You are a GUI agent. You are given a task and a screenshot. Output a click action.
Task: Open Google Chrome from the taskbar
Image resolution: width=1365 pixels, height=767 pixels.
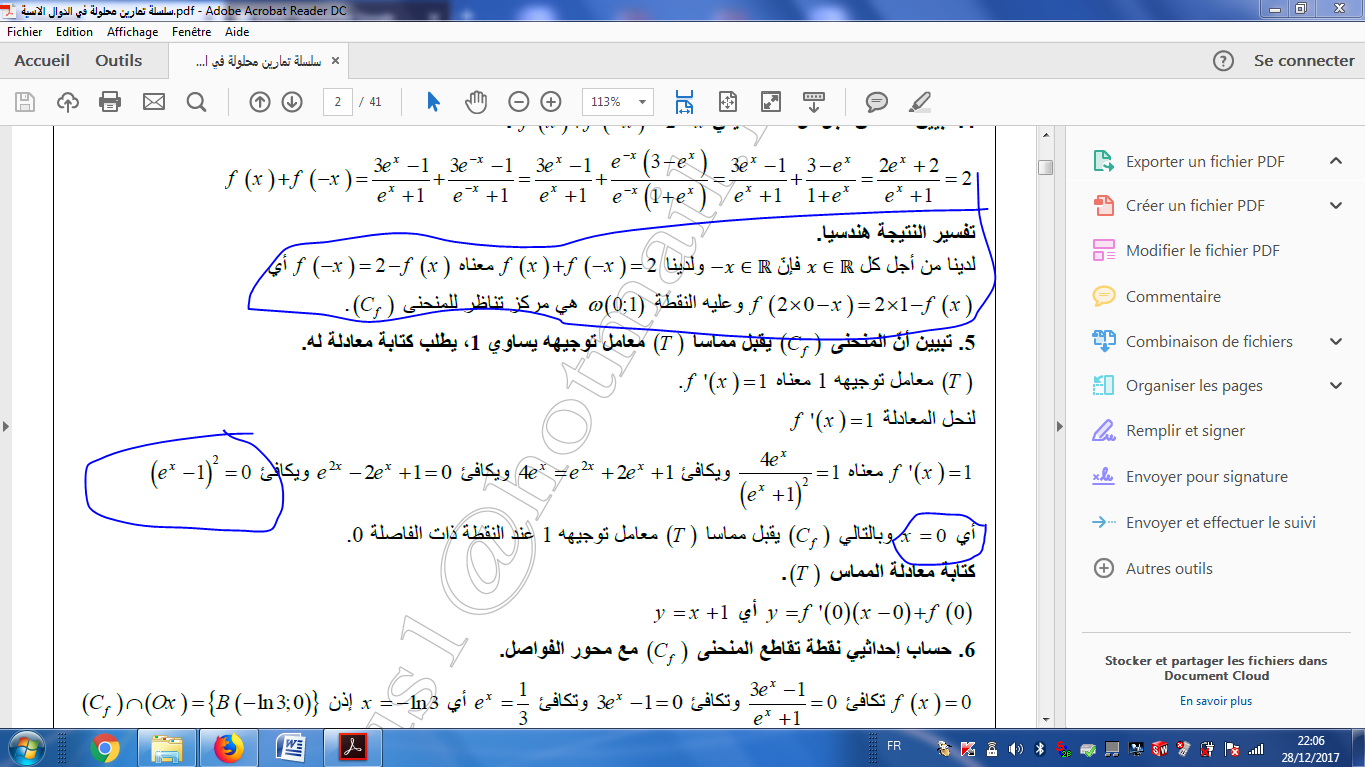tap(105, 748)
